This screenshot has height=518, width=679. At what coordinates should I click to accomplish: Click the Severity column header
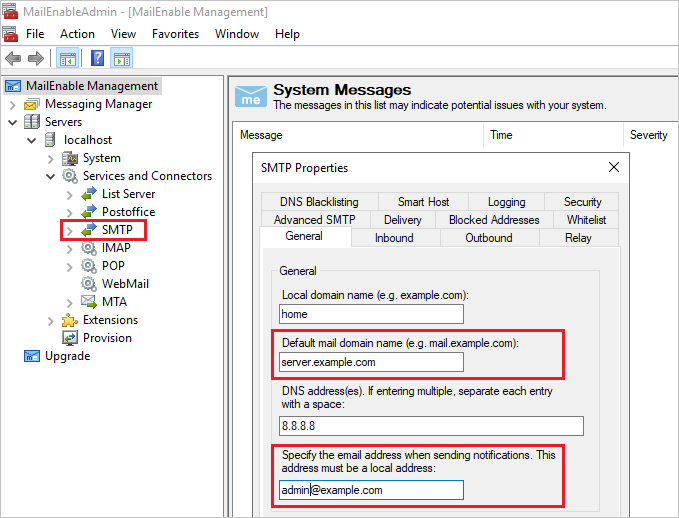coord(648,135)
